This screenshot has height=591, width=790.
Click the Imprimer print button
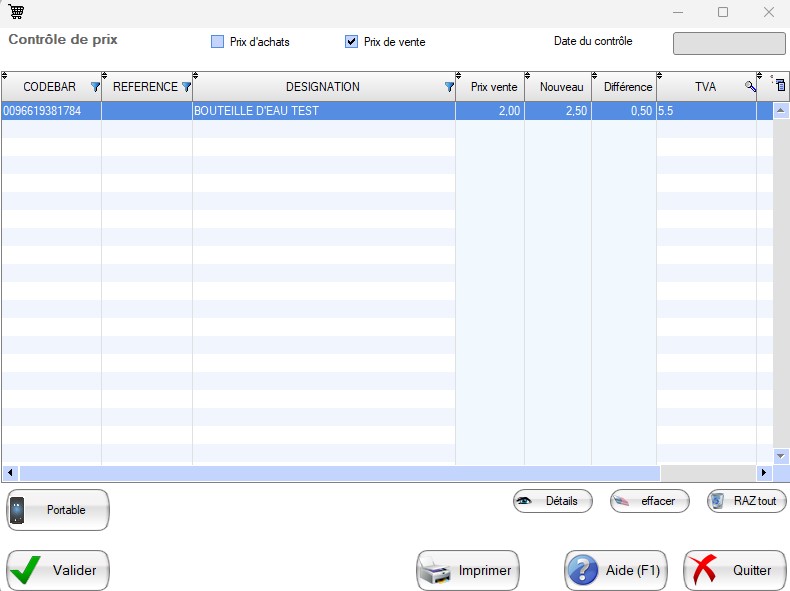[x=468, y=571]
